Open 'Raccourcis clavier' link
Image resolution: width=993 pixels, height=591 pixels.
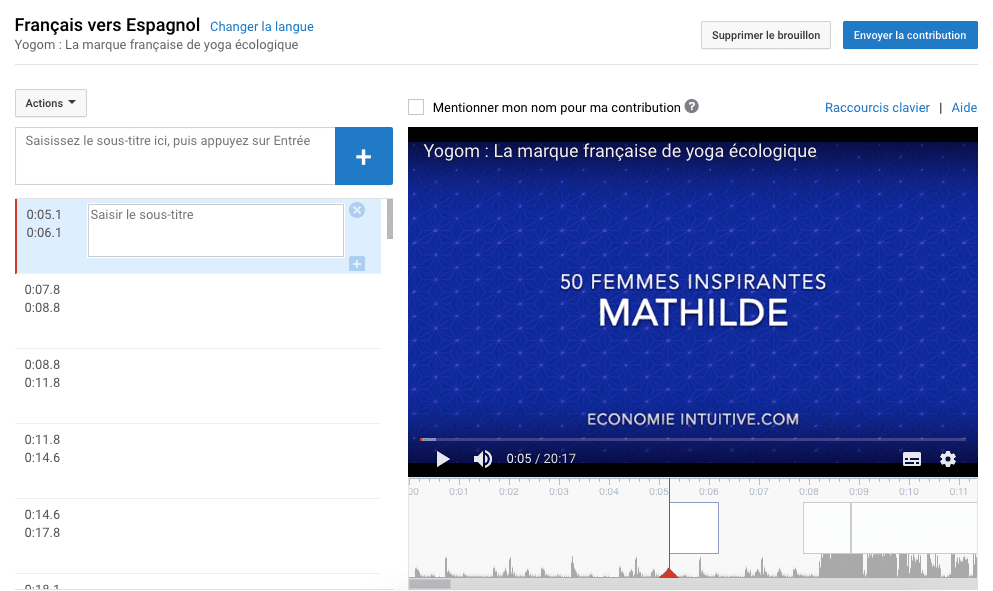877,108
